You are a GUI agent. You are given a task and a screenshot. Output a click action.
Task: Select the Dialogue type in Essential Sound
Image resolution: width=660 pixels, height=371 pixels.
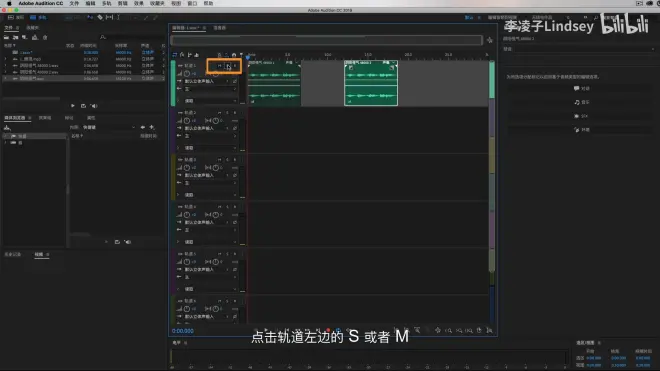[582, 88]
